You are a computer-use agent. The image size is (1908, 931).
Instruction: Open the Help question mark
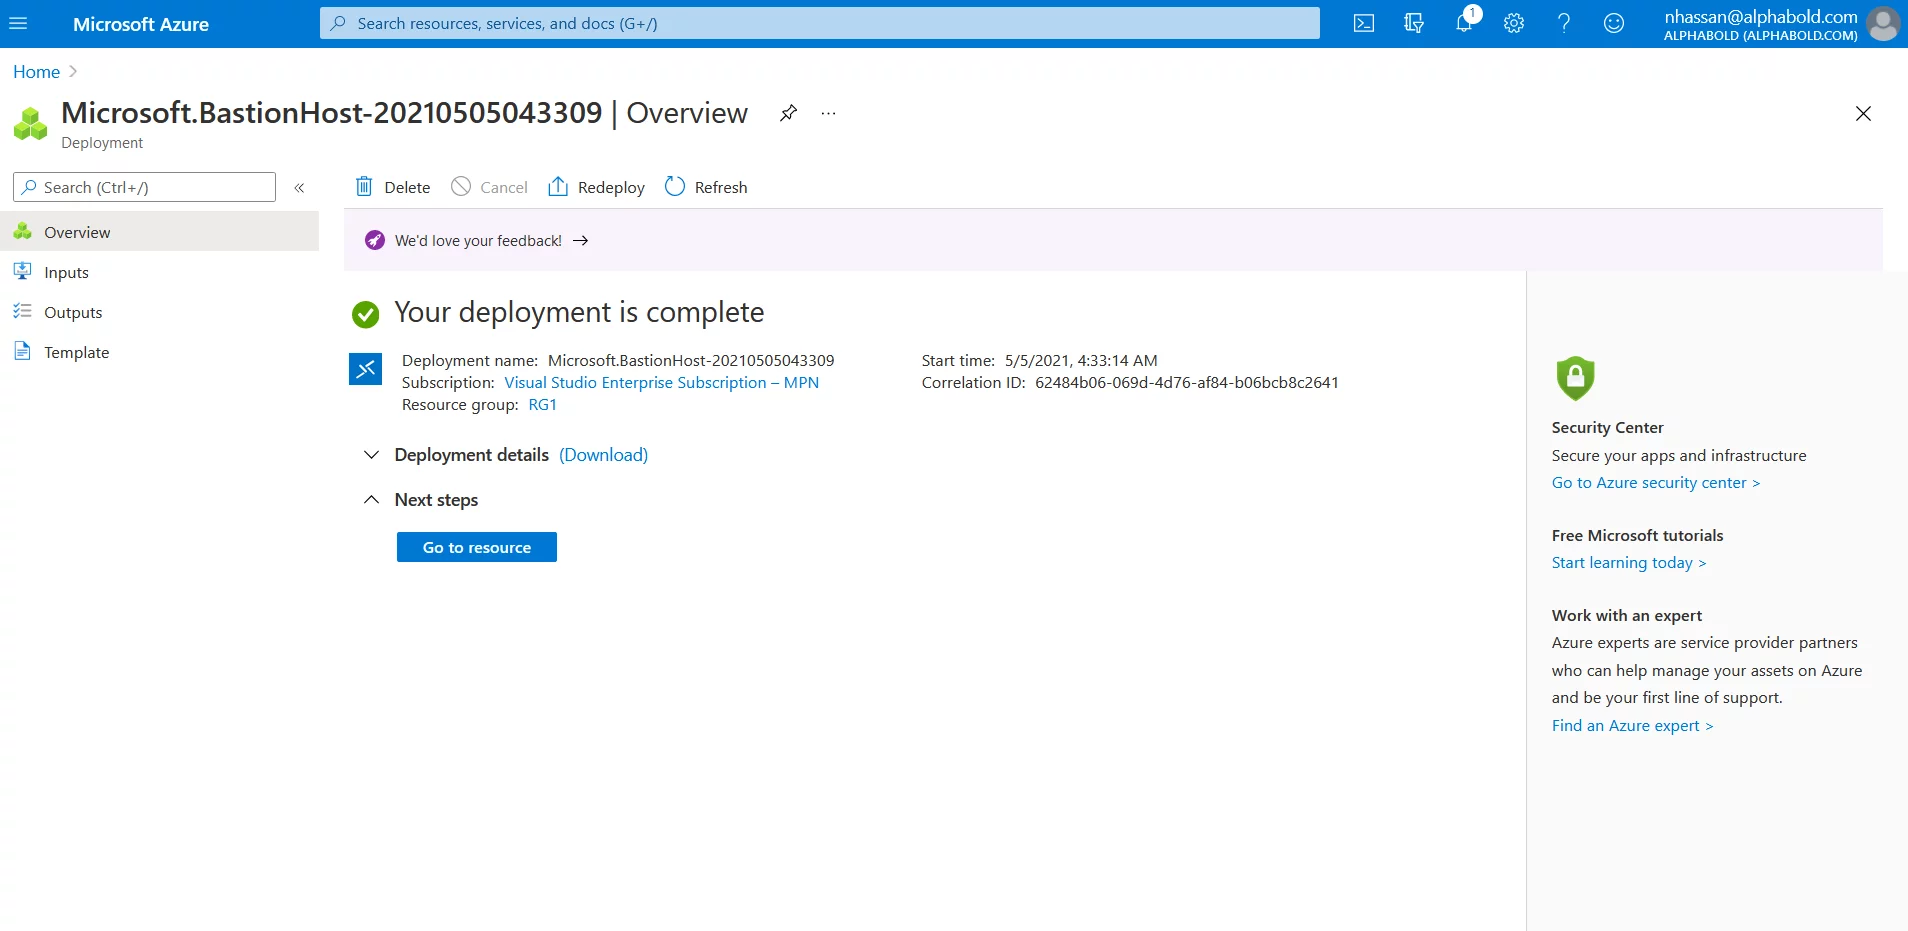point(1564,24)
